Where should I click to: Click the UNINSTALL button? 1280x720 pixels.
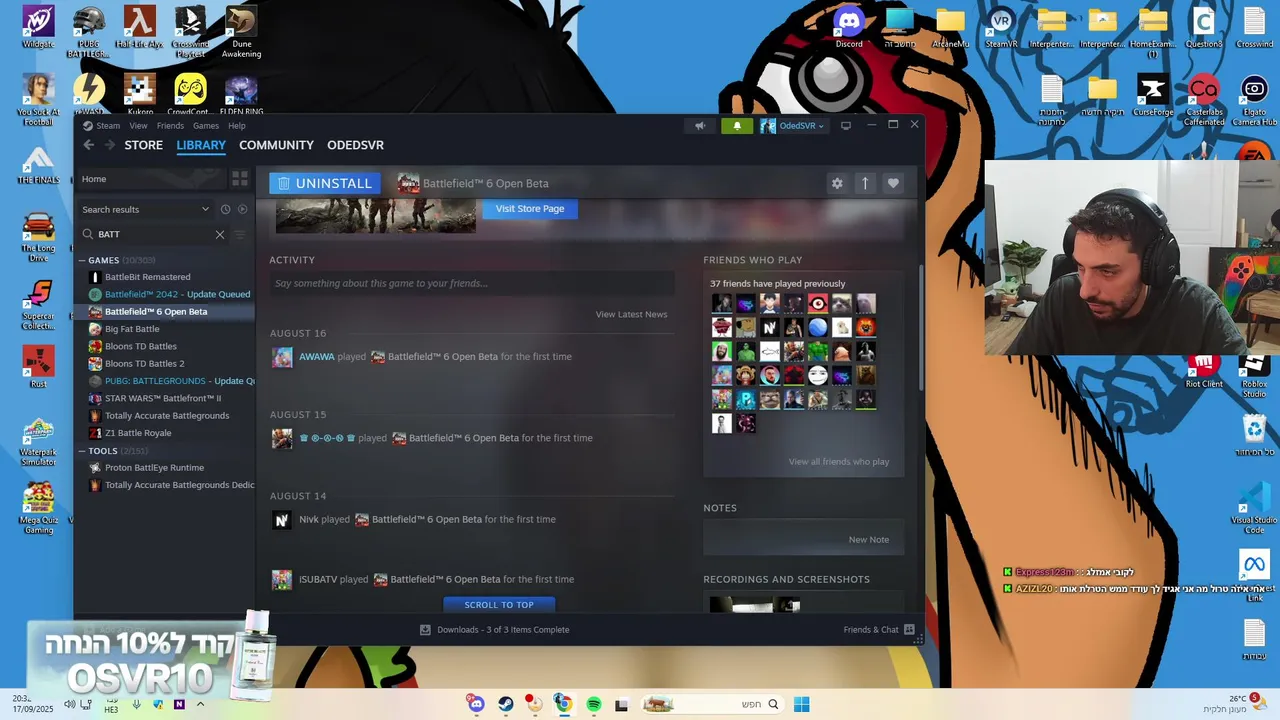(325, 183)
